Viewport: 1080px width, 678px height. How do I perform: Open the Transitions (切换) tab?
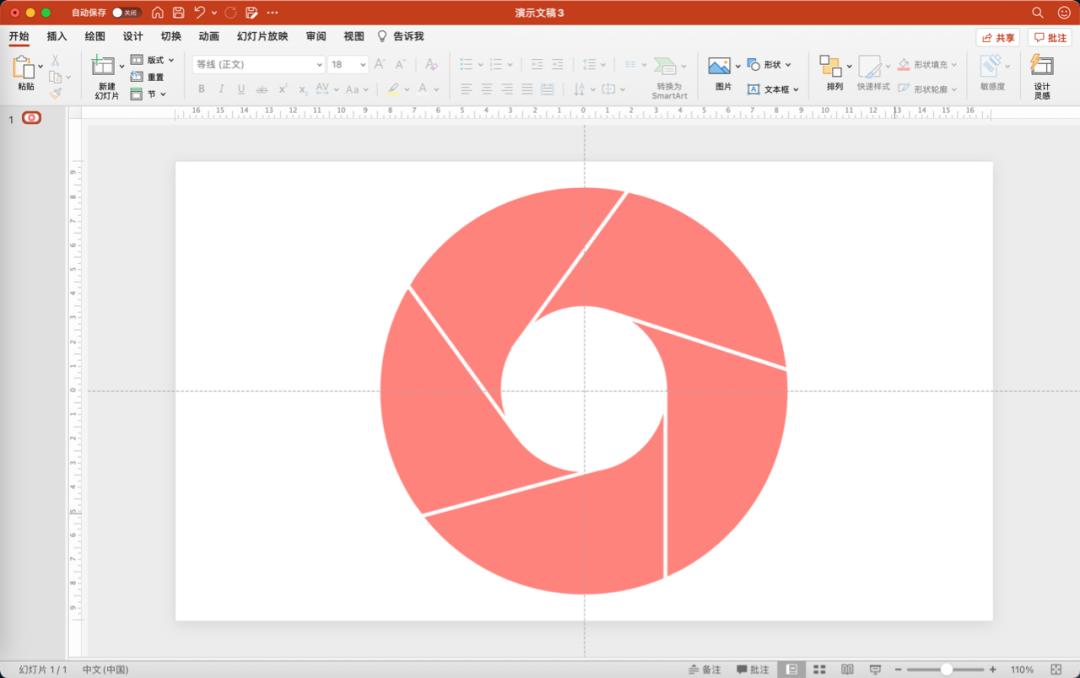pyautogui.click(x=171, y=37)
